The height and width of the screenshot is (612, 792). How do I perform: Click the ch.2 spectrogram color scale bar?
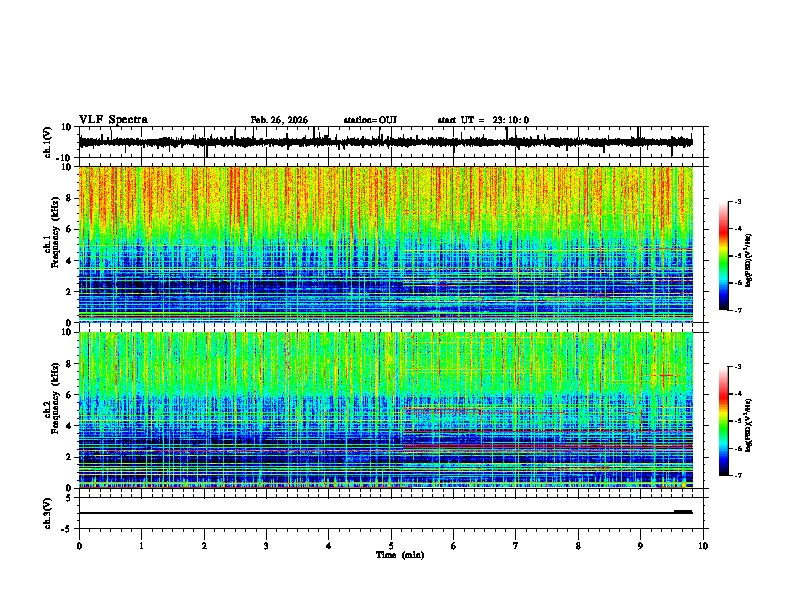tap(723, 421)
